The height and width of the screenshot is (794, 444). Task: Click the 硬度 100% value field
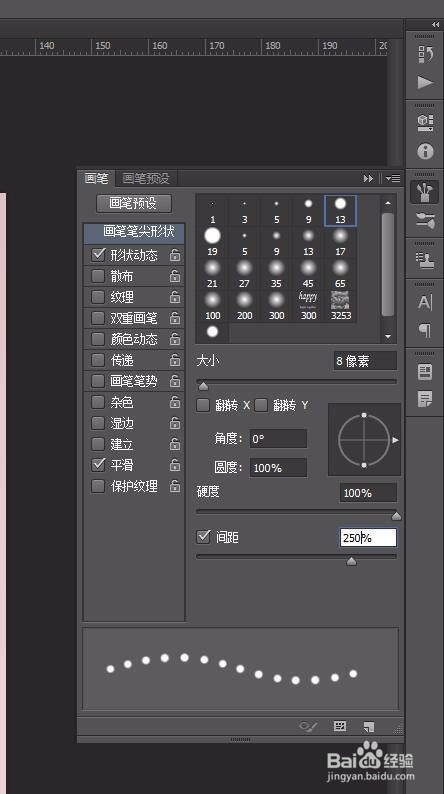(368, 493)
